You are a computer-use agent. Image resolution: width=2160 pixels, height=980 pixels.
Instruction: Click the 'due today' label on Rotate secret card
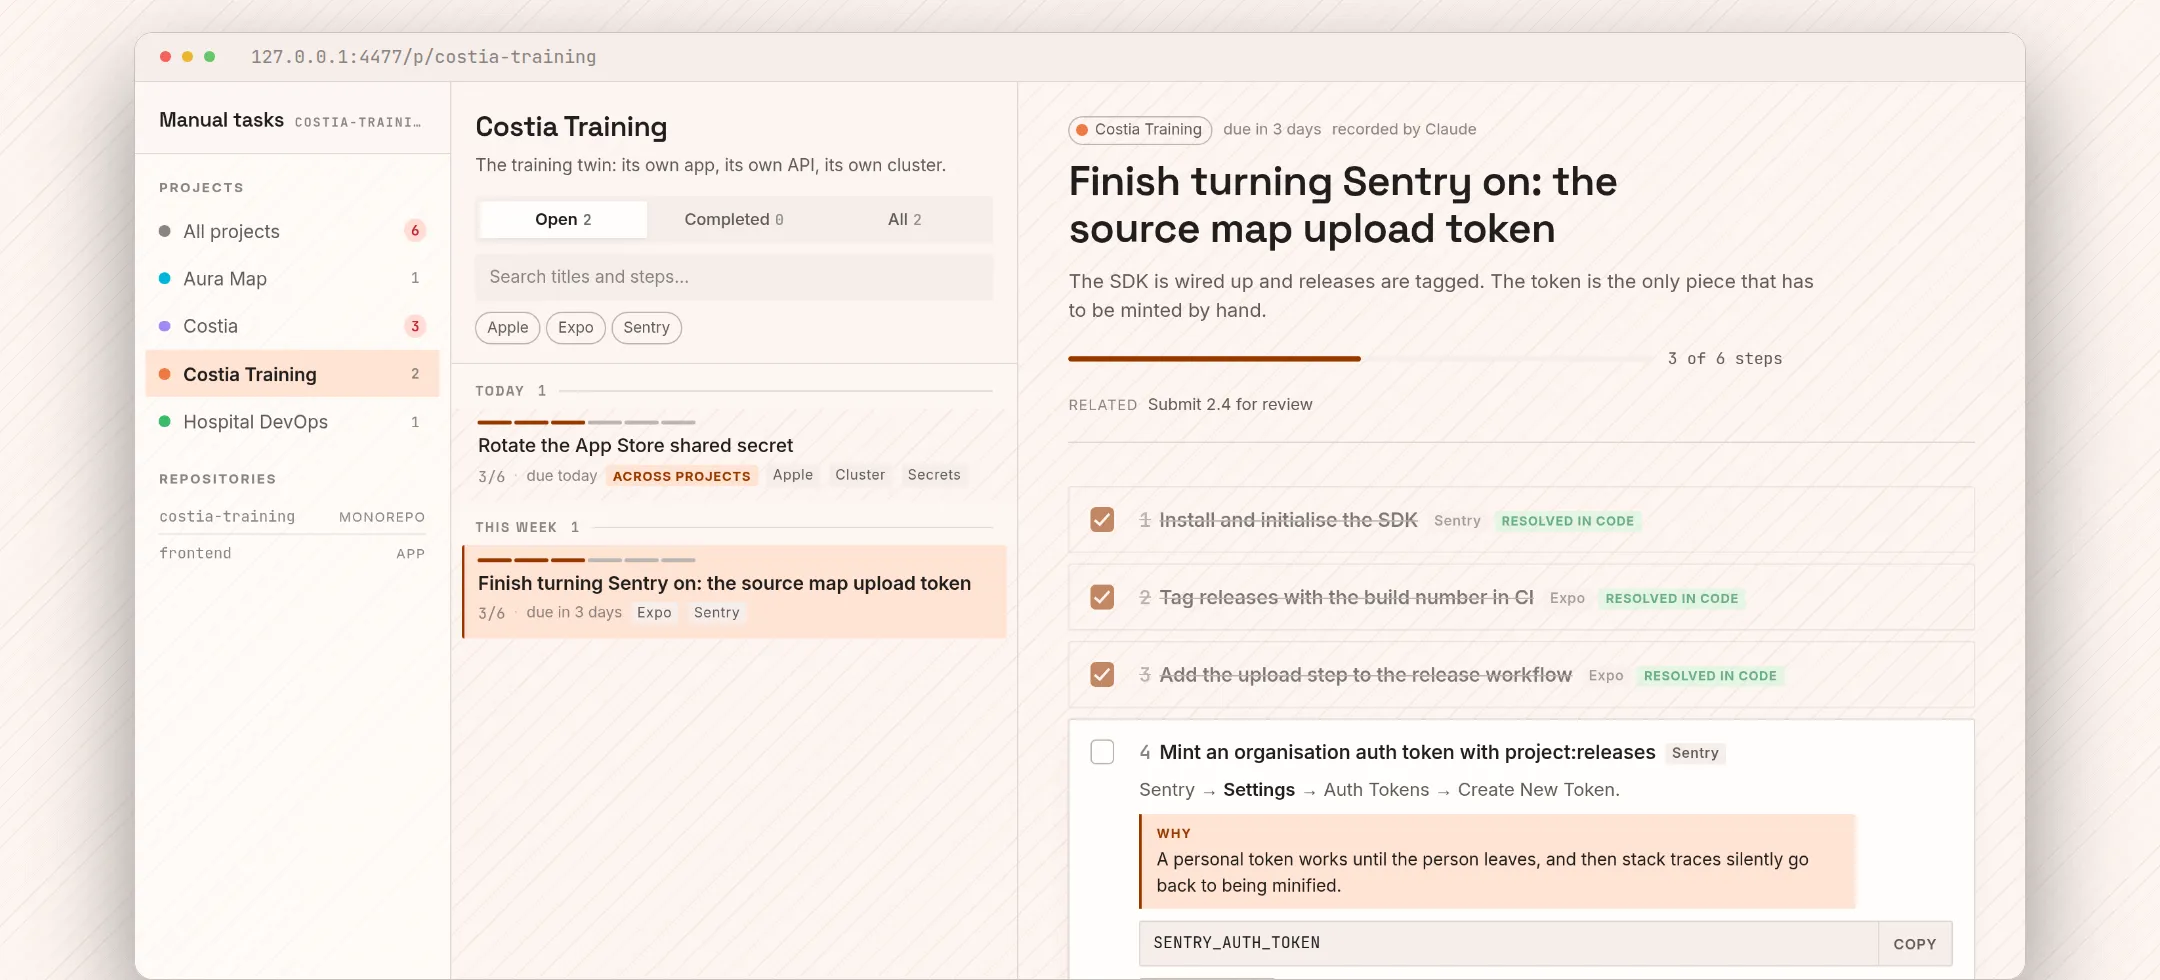point(562,476)
